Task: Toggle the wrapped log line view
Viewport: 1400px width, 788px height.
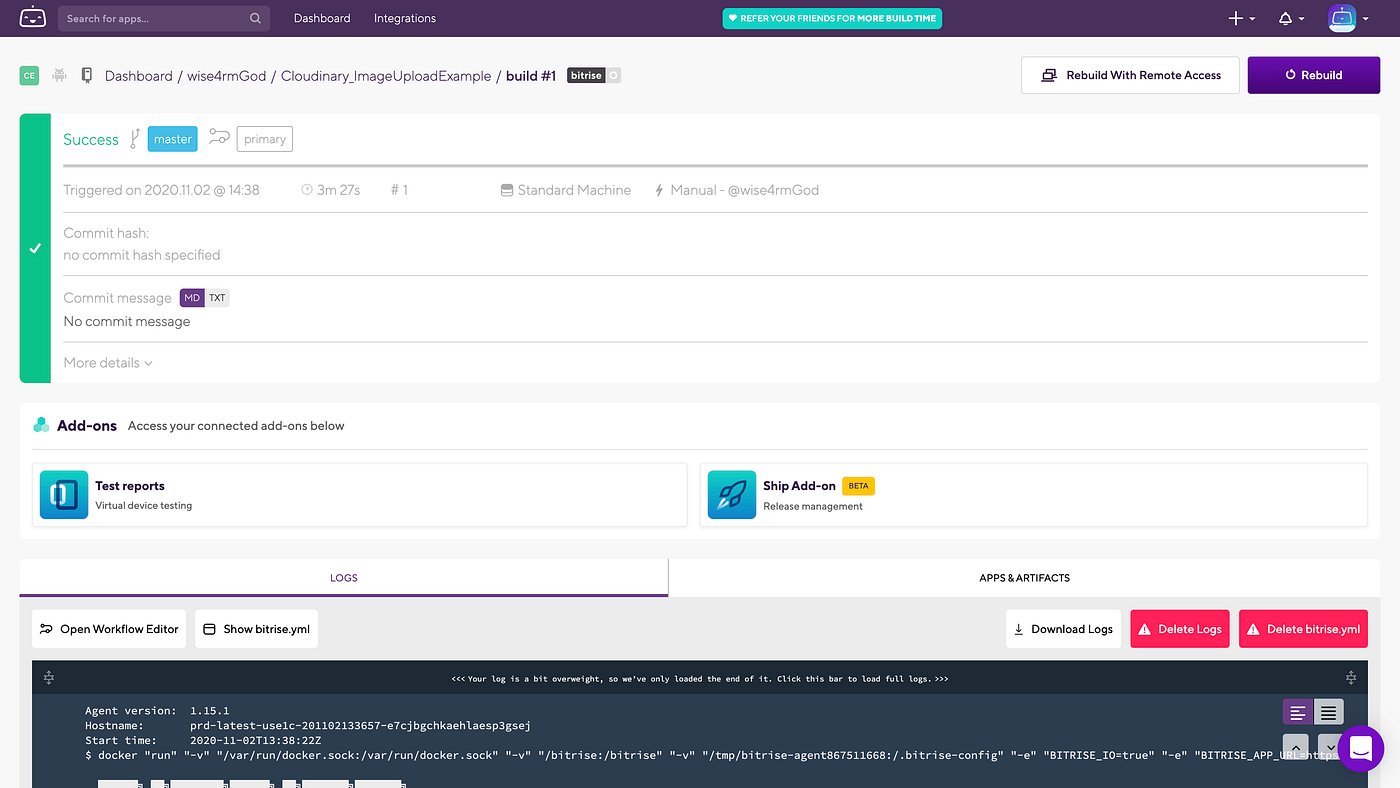Action: 1297,711
